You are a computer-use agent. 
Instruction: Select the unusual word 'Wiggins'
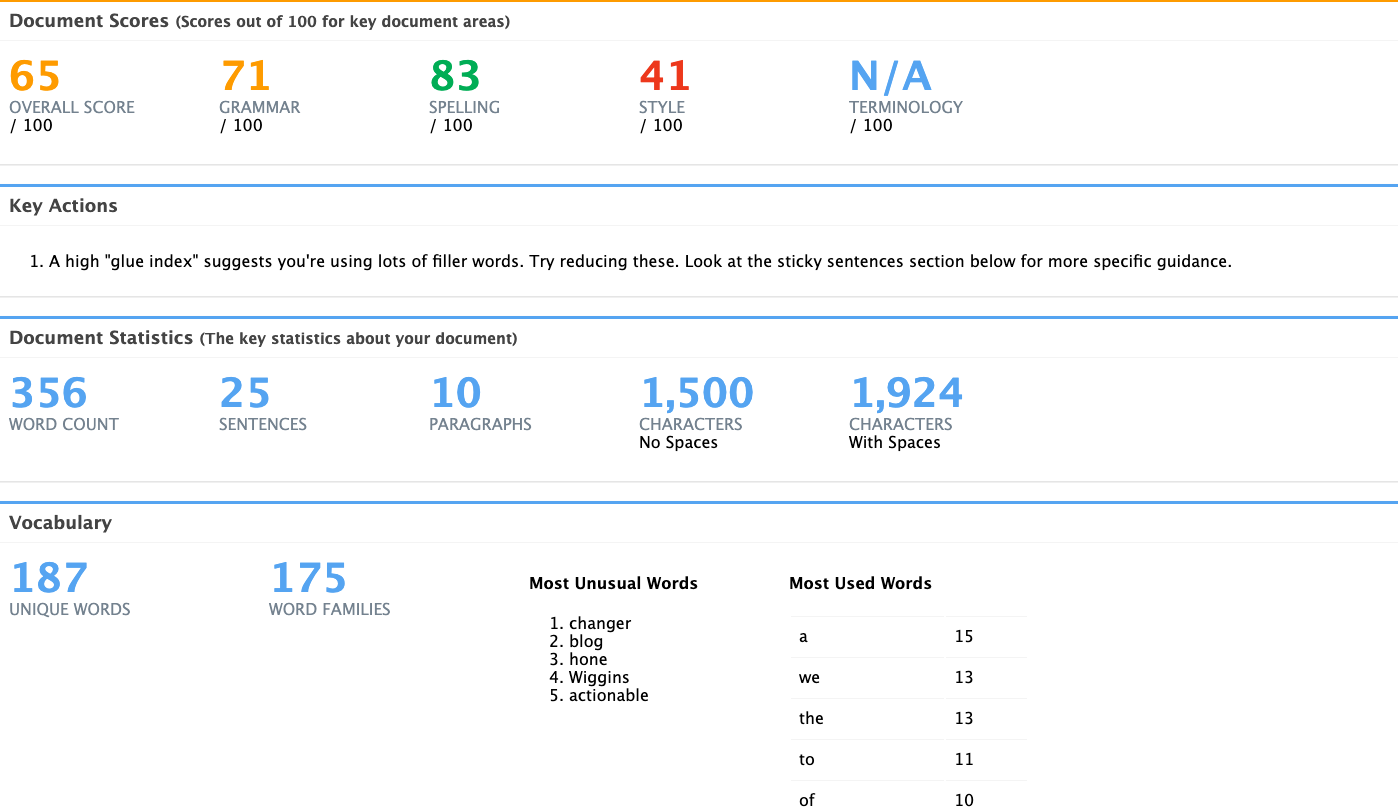tap(599, 677)
